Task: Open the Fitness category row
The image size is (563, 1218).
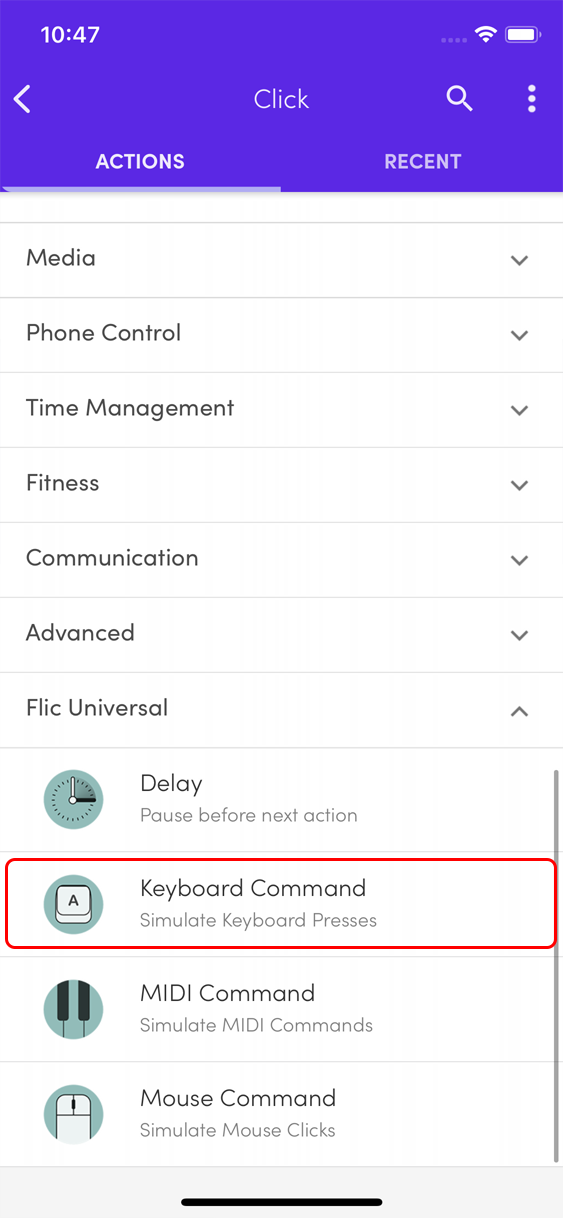Action: (x=281, y=485)
